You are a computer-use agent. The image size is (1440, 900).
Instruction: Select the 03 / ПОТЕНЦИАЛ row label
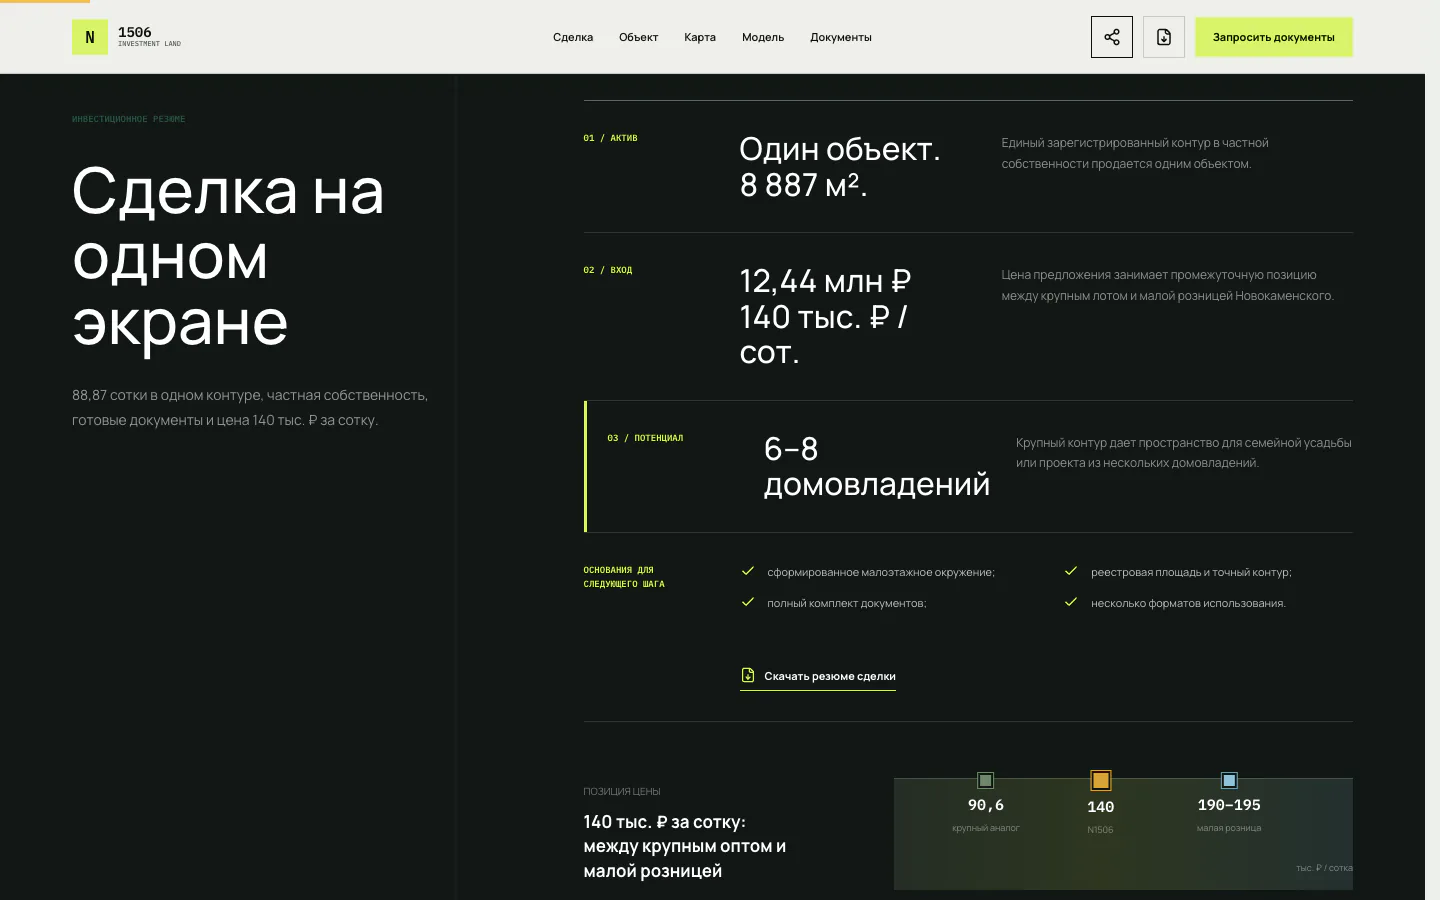coord(645,438)
